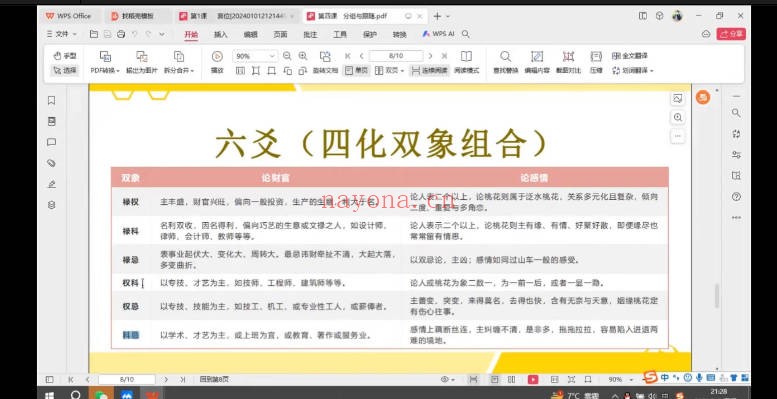Click the image extract icon at page top-right
This screenshot has width=777, height=399.
(677, 99)
